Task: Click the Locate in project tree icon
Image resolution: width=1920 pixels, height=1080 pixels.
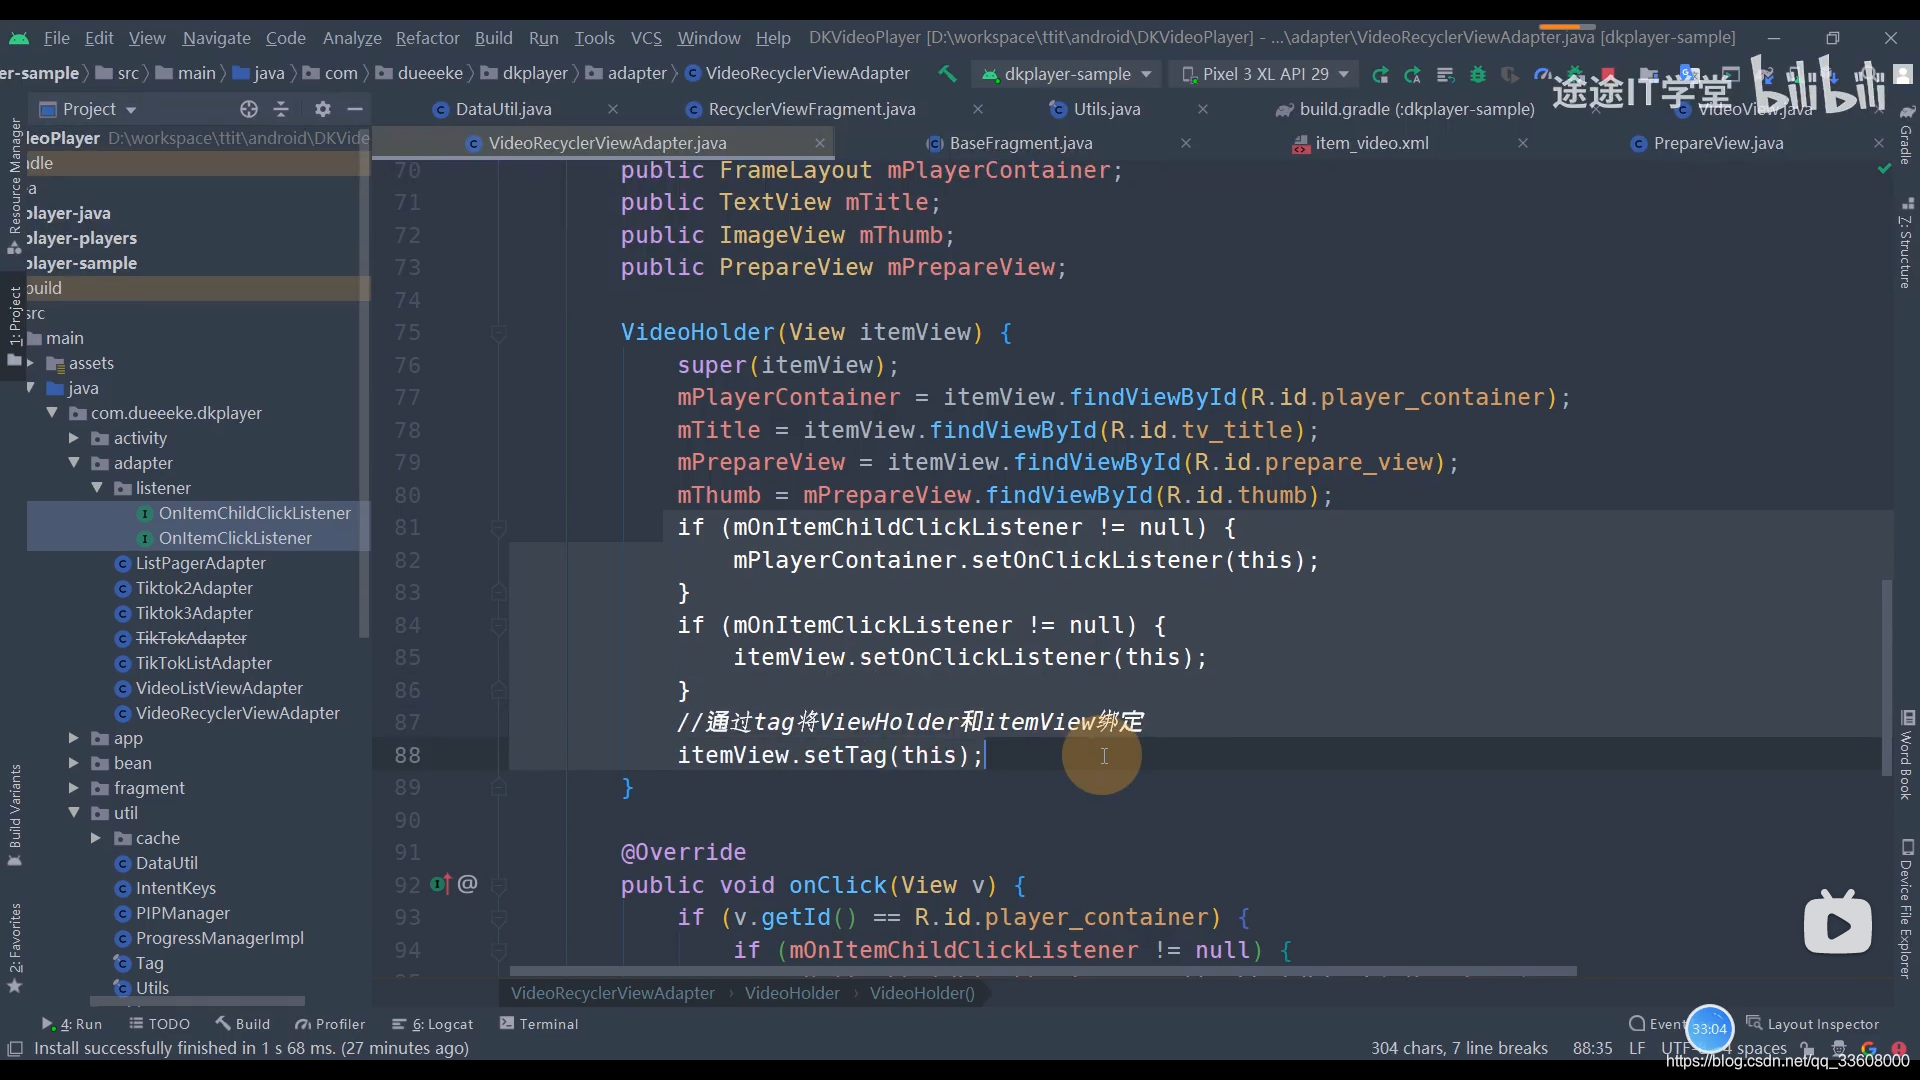Action: tap(249, 109)
